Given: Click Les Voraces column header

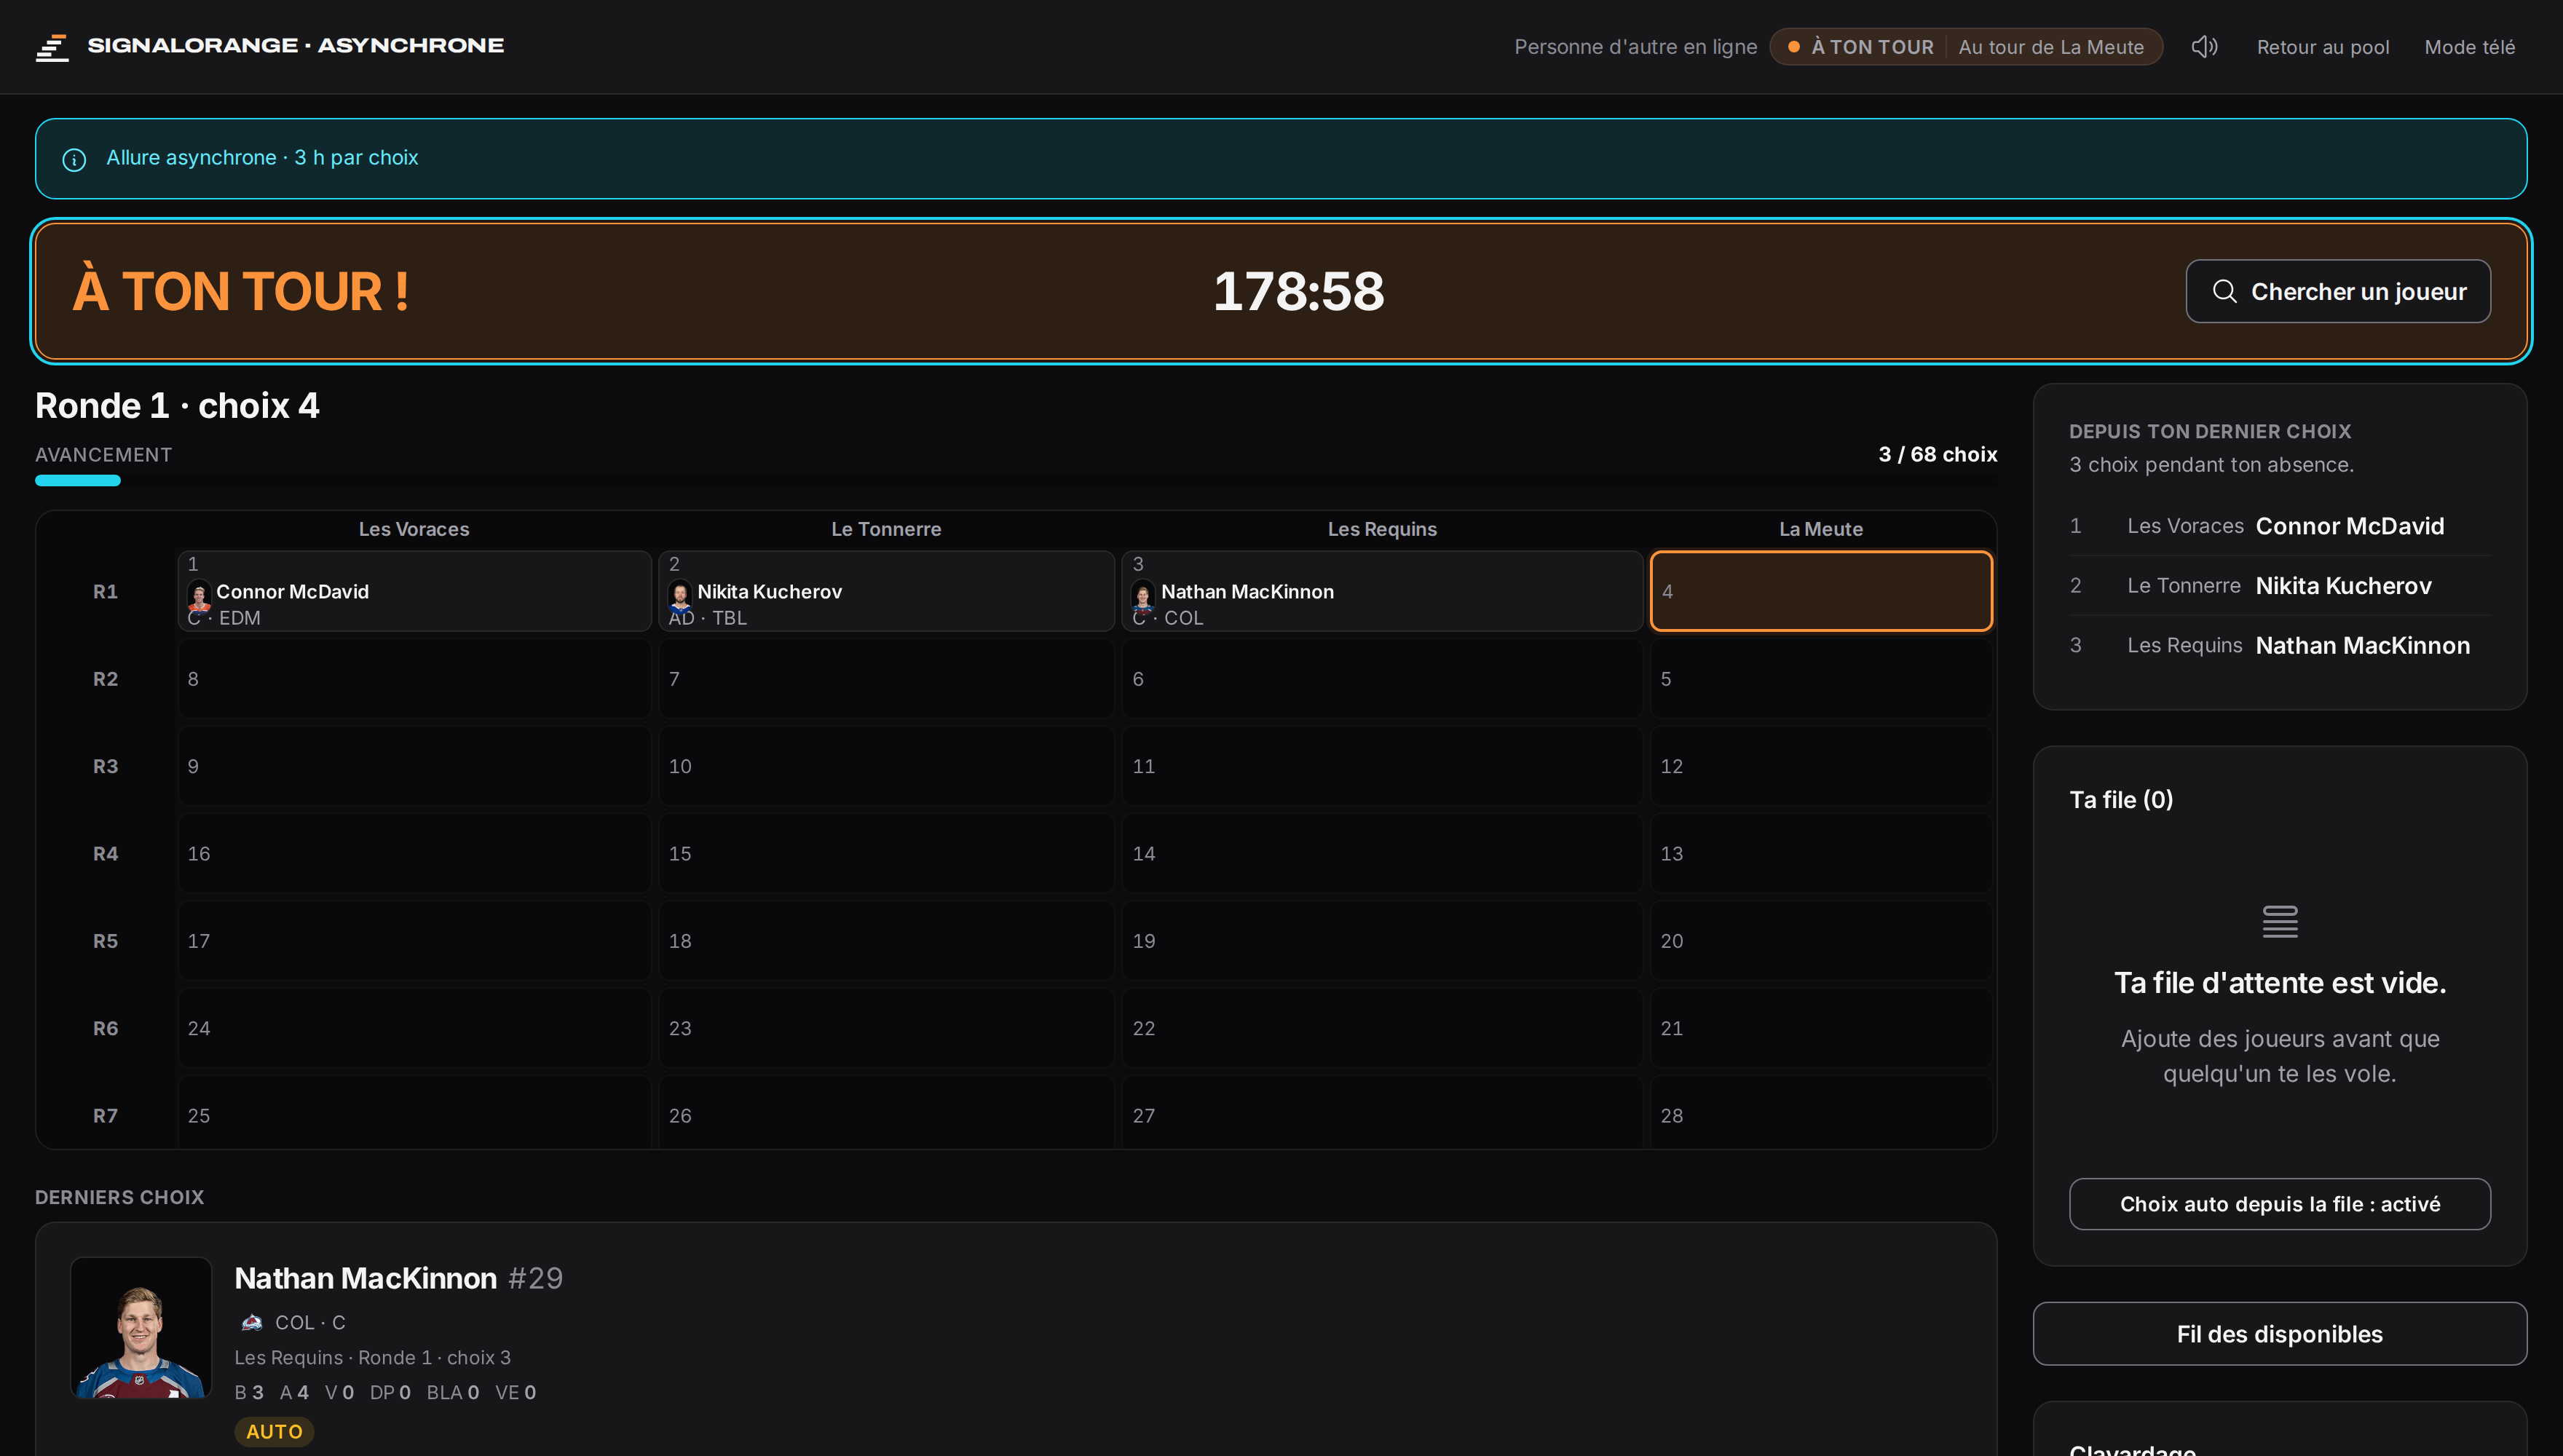Looking at the screenshot, I should point(414,529).
